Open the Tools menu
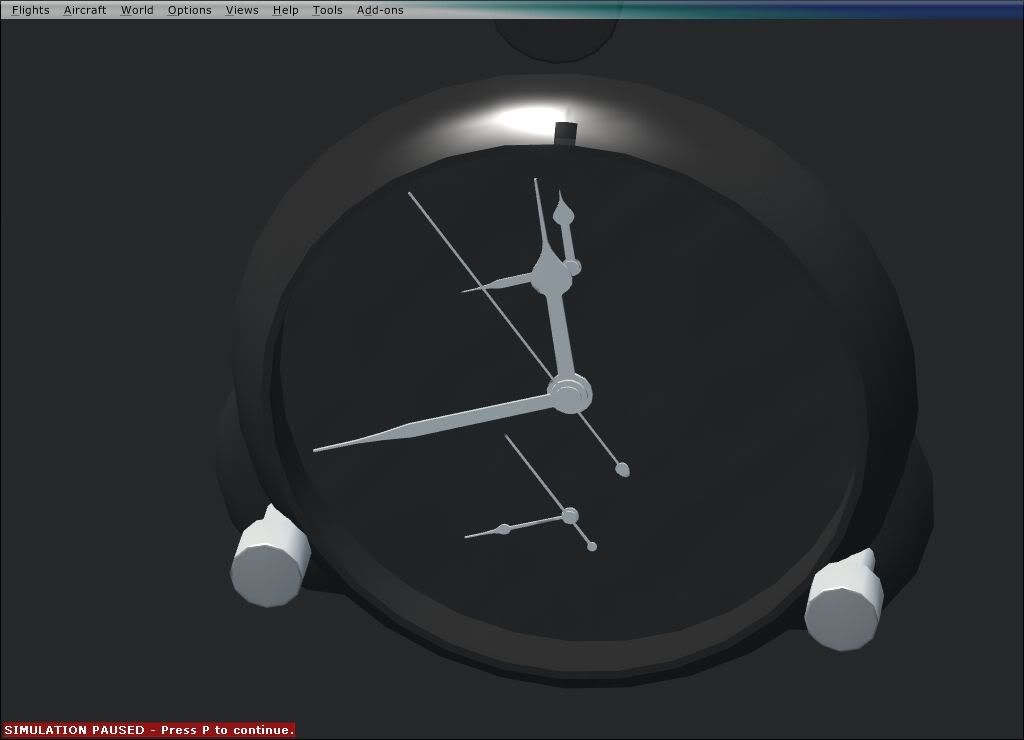Image resolution: width=1024 pixels, height=740 pixels. pos(327,10)
